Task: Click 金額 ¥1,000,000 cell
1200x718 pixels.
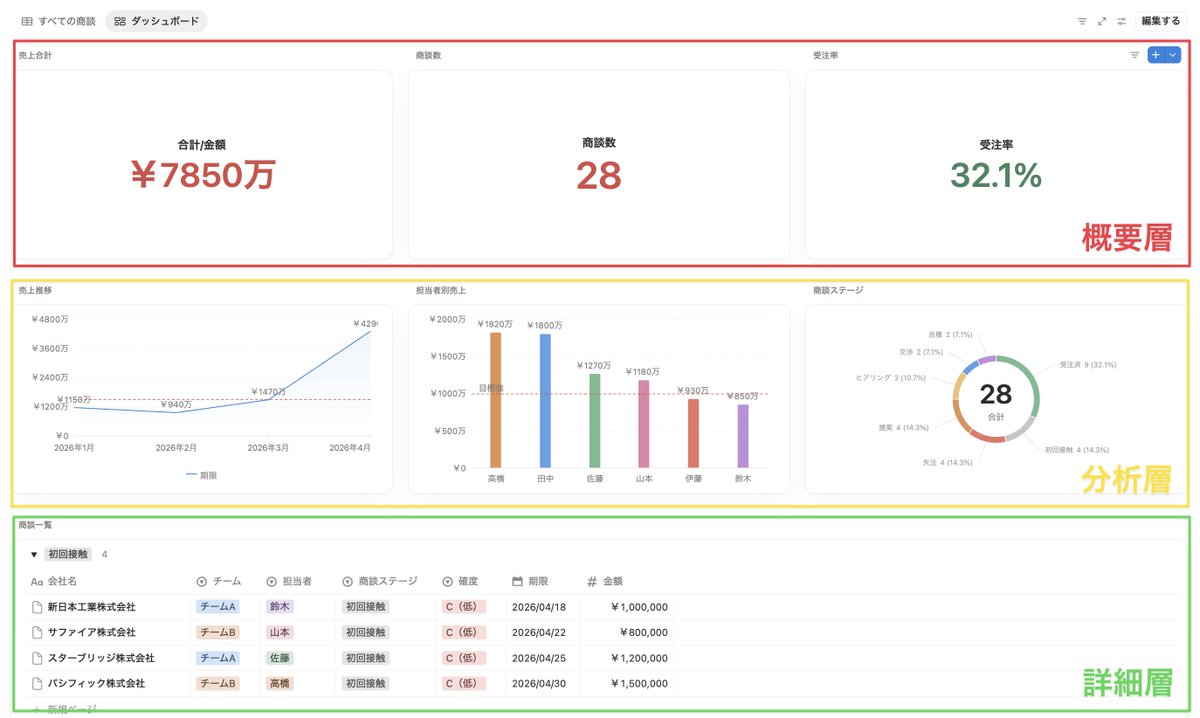Action: click(638, 607)
